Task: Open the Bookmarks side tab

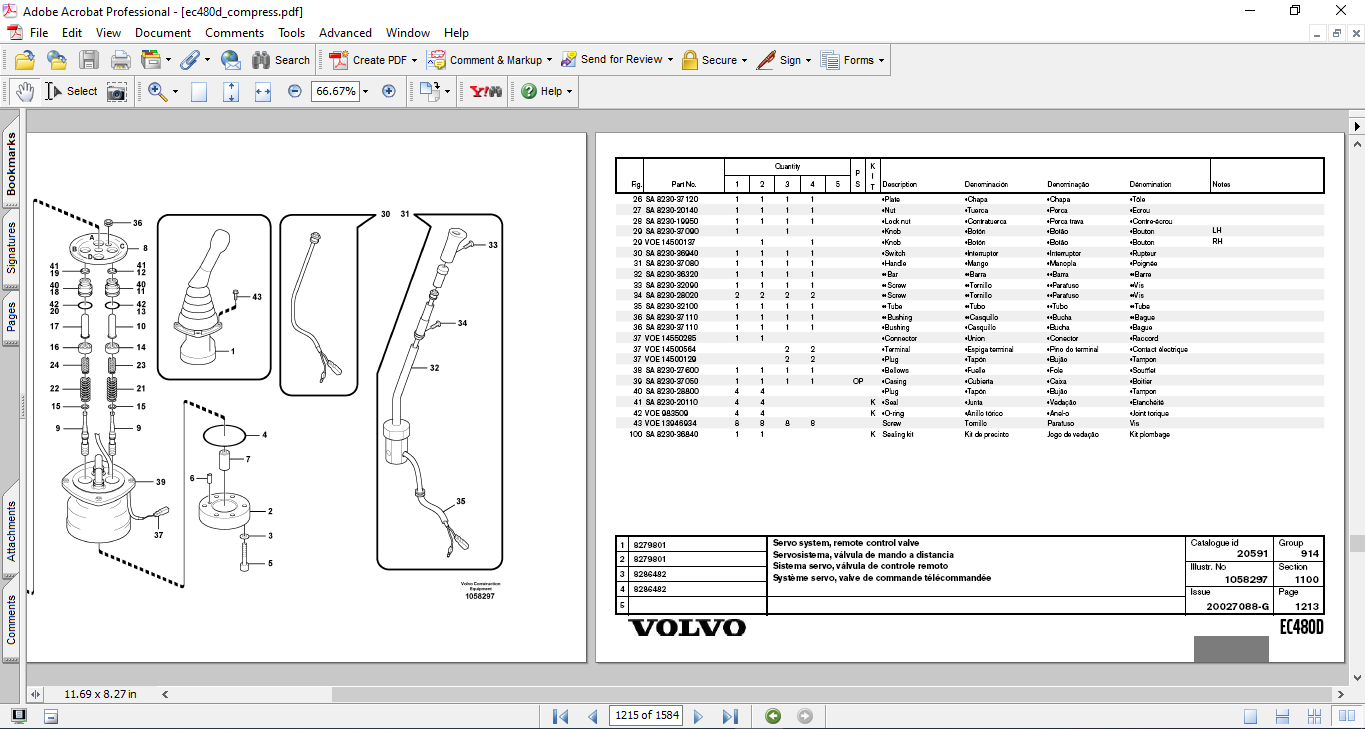Action: pyautogui.click(x=12, y=164)
